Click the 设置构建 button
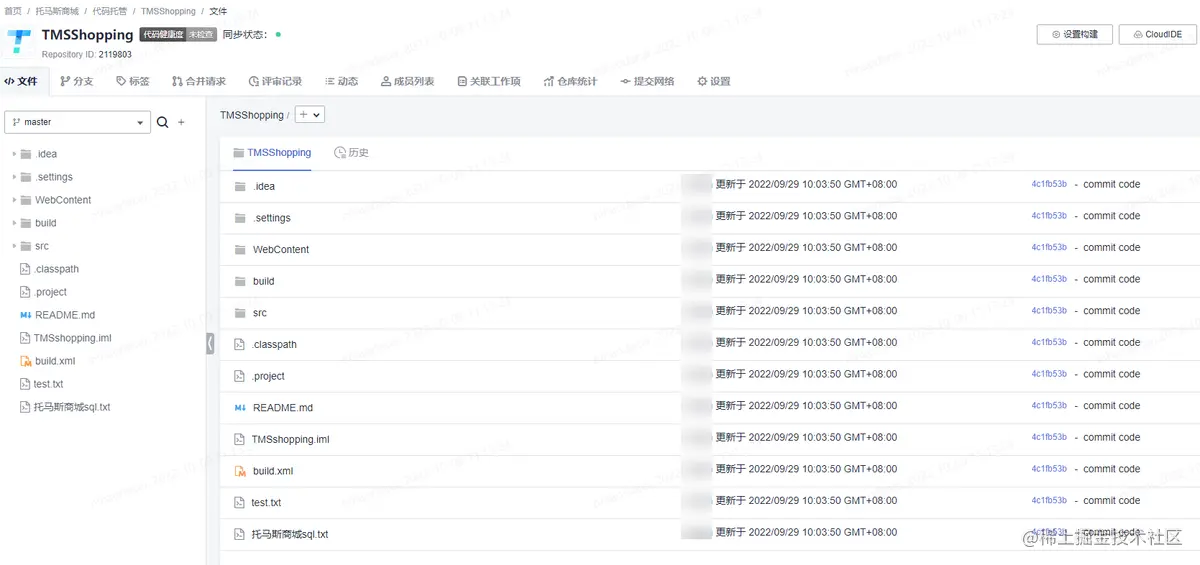The height and width of the screenshot is (565, 1200). (1075, 34)
